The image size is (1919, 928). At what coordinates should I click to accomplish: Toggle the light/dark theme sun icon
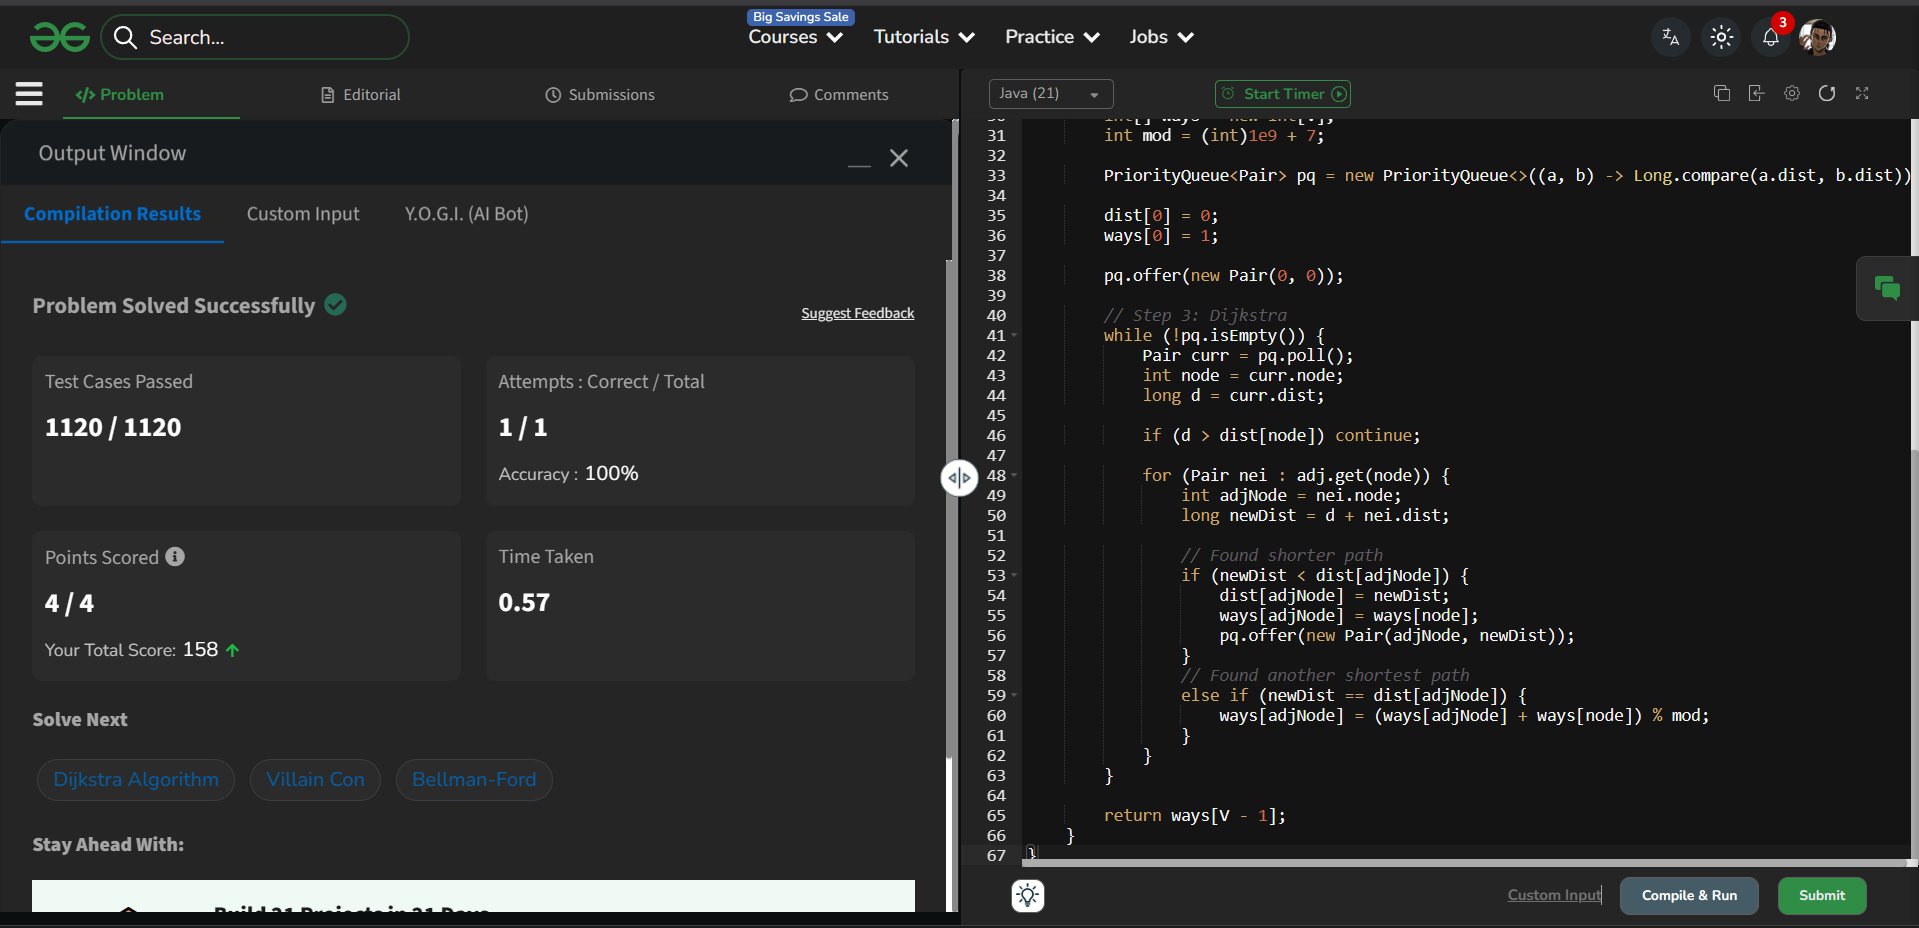point(1721,38)
